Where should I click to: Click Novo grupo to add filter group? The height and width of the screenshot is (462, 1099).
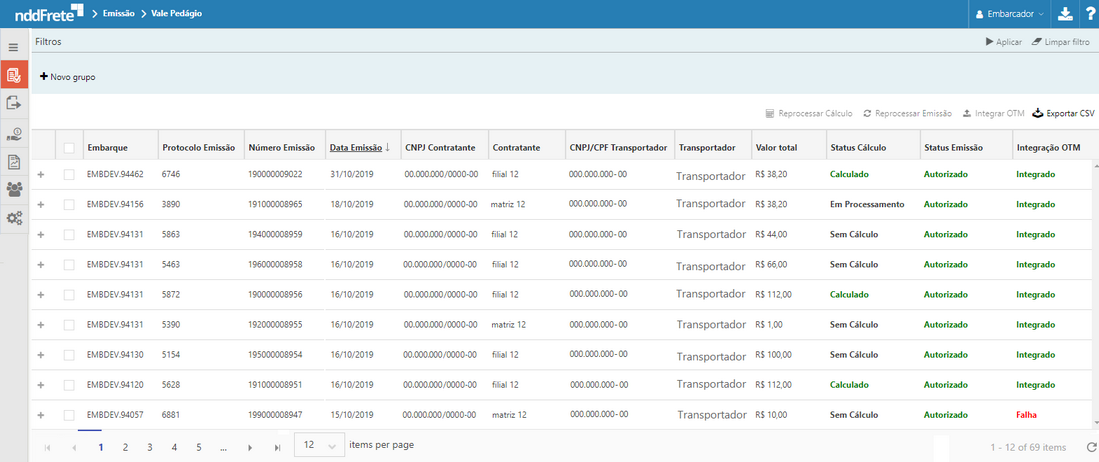68,77
